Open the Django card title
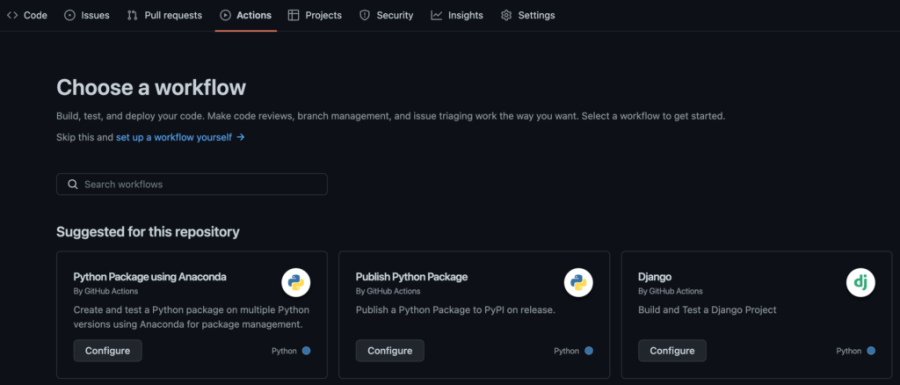Image resolution: width=900 pixels, height=385 pixels. [655, 277]
